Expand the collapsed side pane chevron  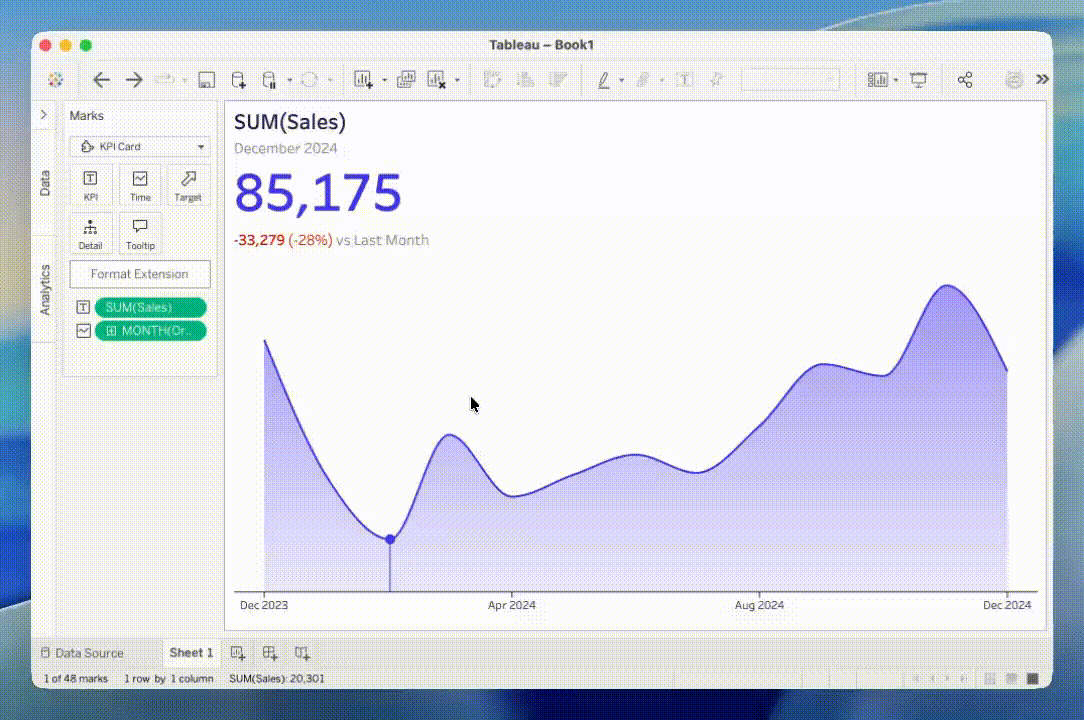pos(43,115)
